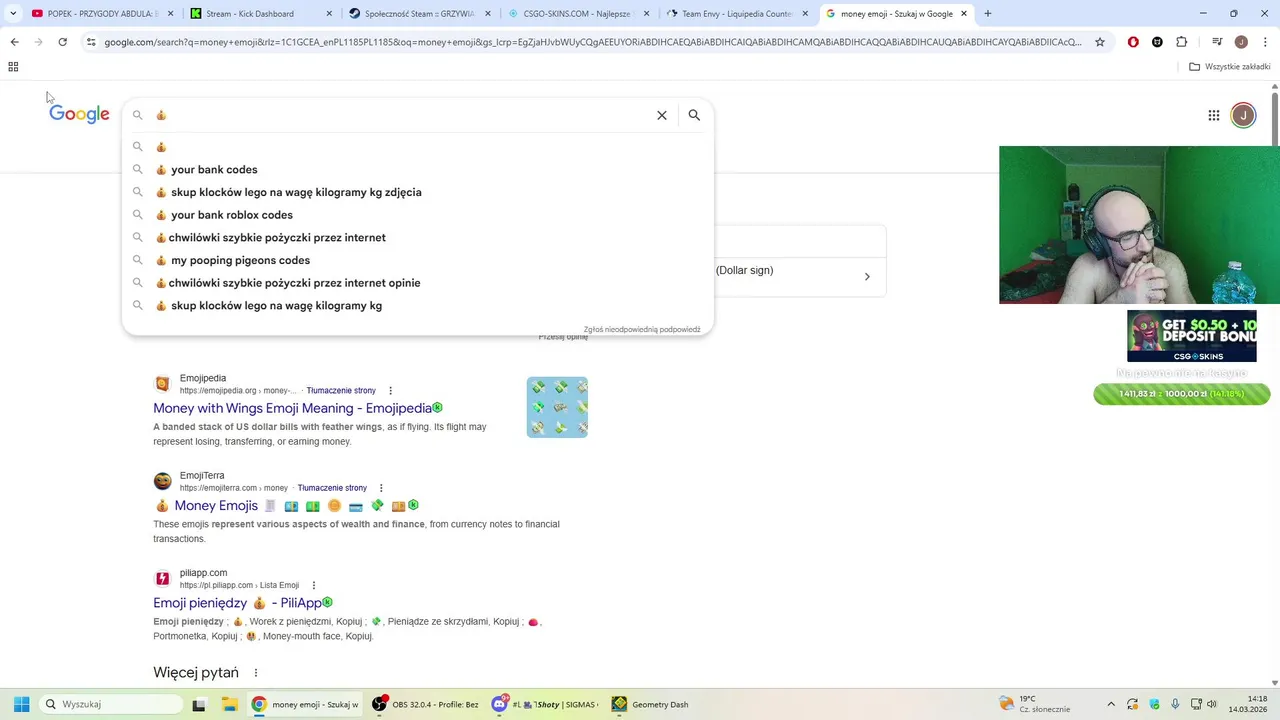Show hidden tray icons chevron

pyautogui.click(x=1110, y=704)
